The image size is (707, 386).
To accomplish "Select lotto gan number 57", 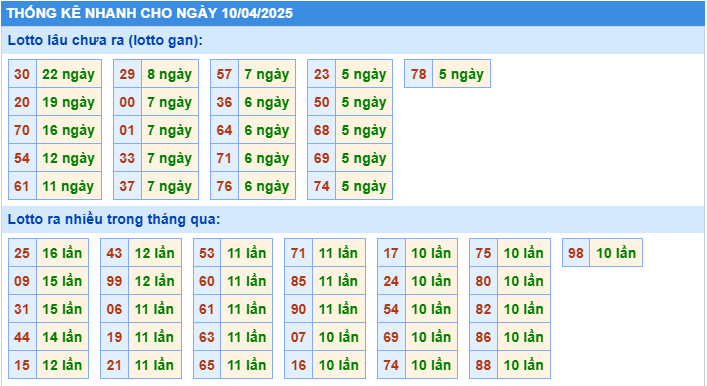I will (224, 74).
